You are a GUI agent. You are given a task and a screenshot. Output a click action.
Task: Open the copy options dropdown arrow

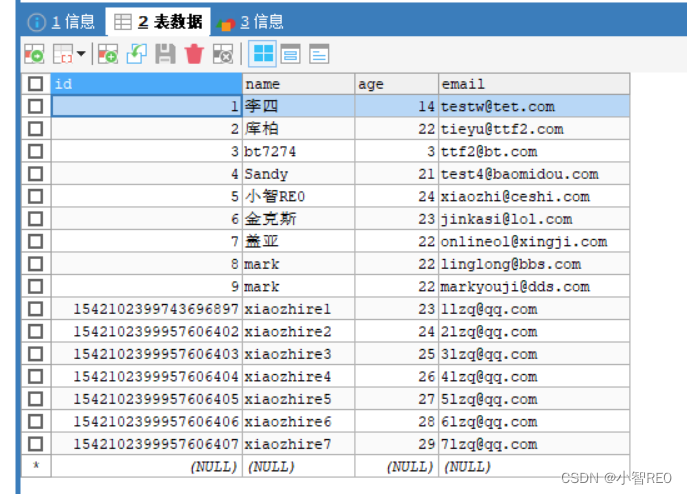click(81, 54)
